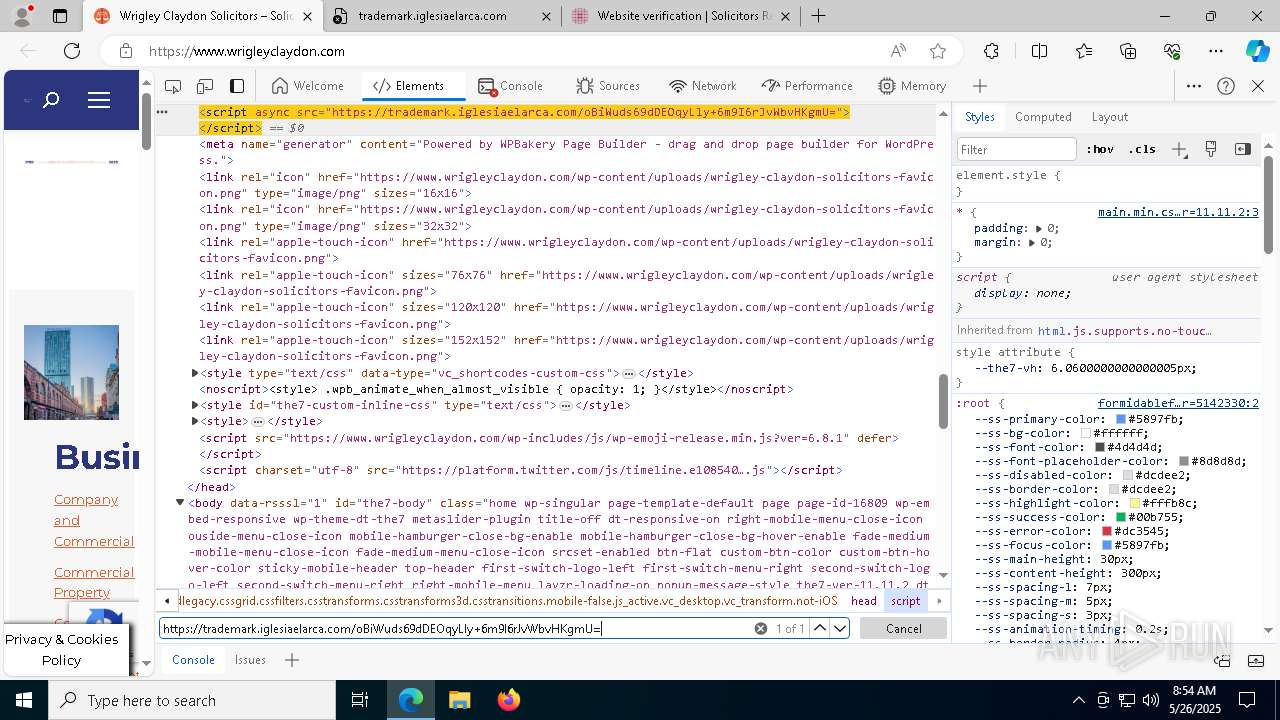Open the Memory DevTools tab
1280x720 pixels.
click(x=912, y=86)
